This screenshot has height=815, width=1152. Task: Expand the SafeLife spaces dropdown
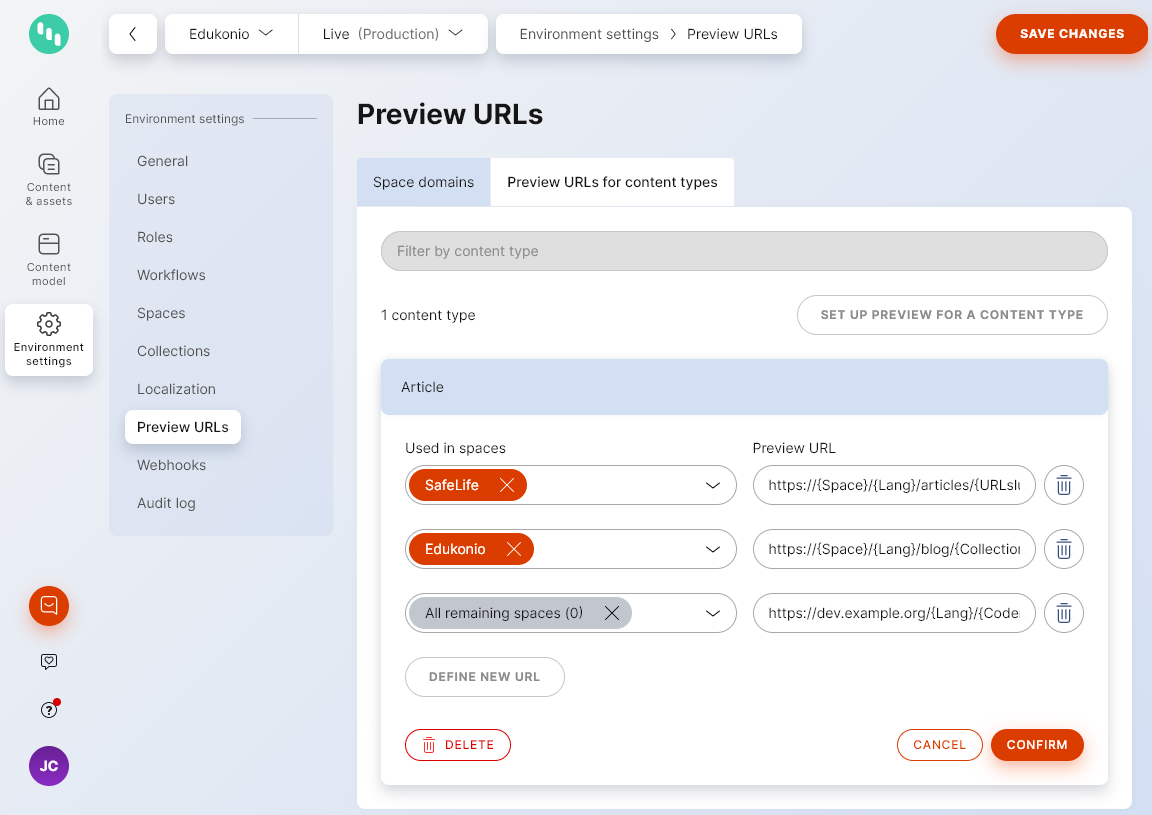(x=712, y=485)
